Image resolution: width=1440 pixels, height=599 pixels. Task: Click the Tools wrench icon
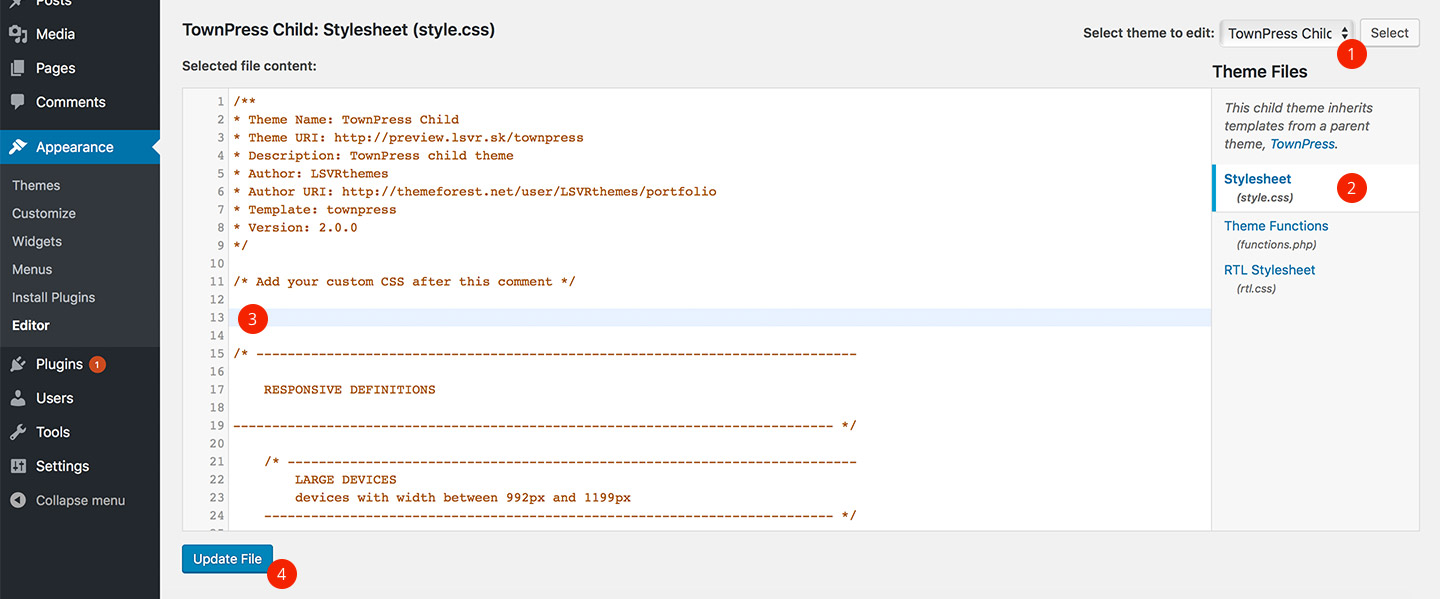[18, 432]
